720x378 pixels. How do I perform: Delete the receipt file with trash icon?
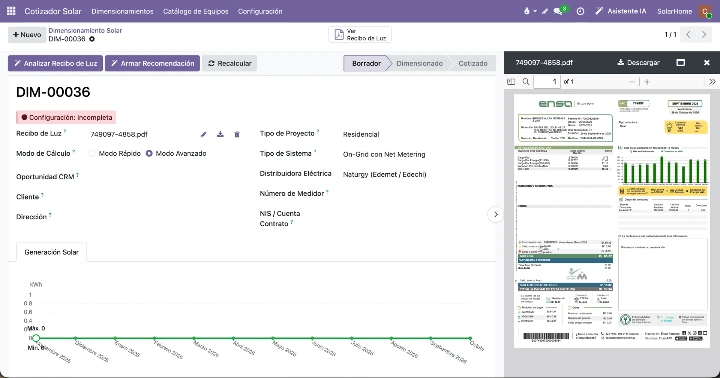(x=237, y=134)
